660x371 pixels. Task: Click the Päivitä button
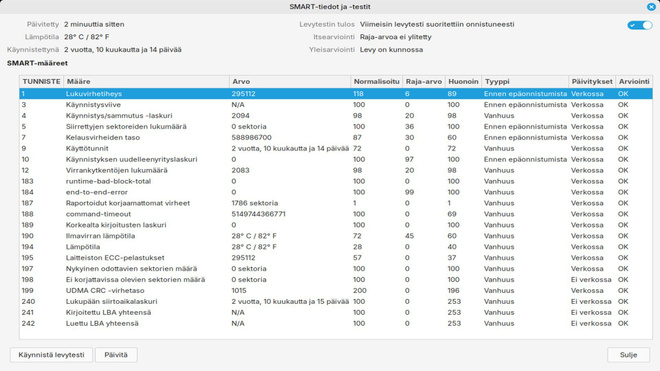(116, 355)
